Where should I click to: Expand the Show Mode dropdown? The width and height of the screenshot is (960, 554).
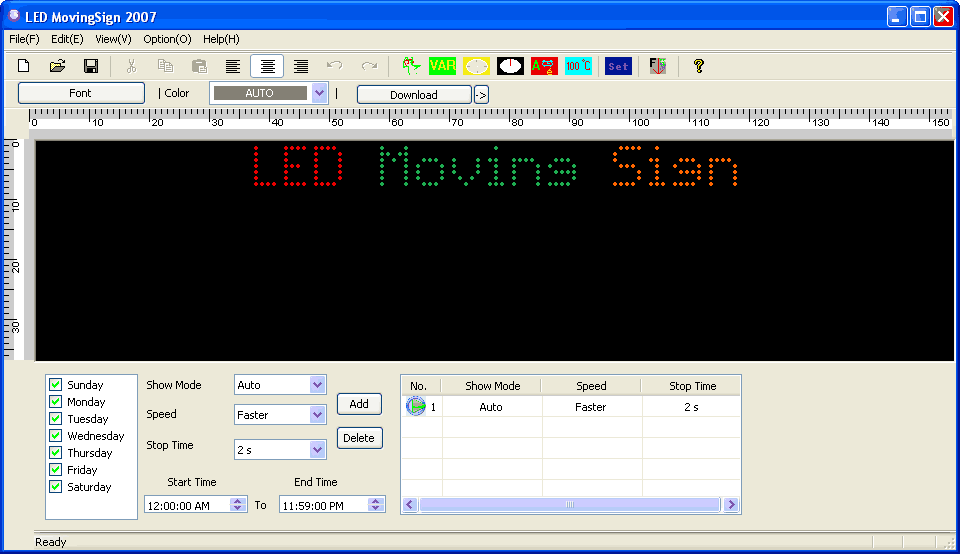(x=317, y=385)
